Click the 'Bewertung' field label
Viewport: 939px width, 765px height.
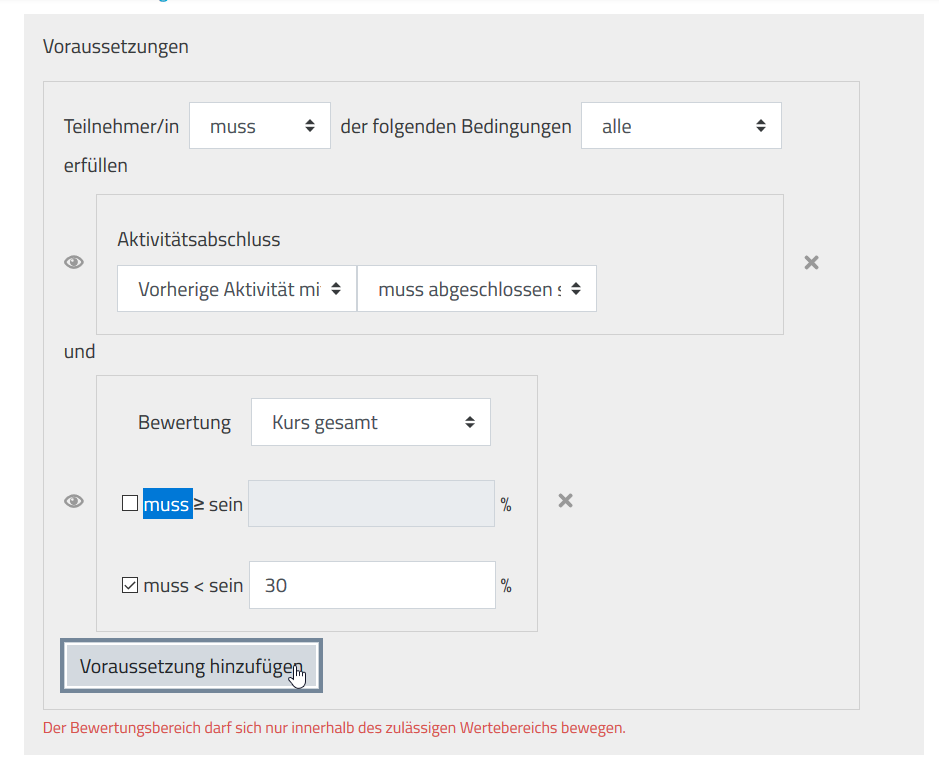click(184, 423)
